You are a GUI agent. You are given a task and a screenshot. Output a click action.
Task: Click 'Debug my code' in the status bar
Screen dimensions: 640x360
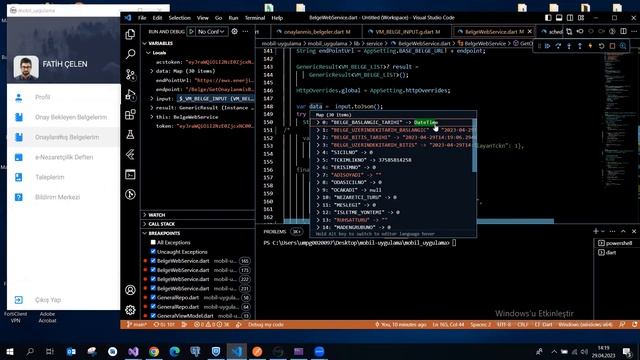(266, 324)
